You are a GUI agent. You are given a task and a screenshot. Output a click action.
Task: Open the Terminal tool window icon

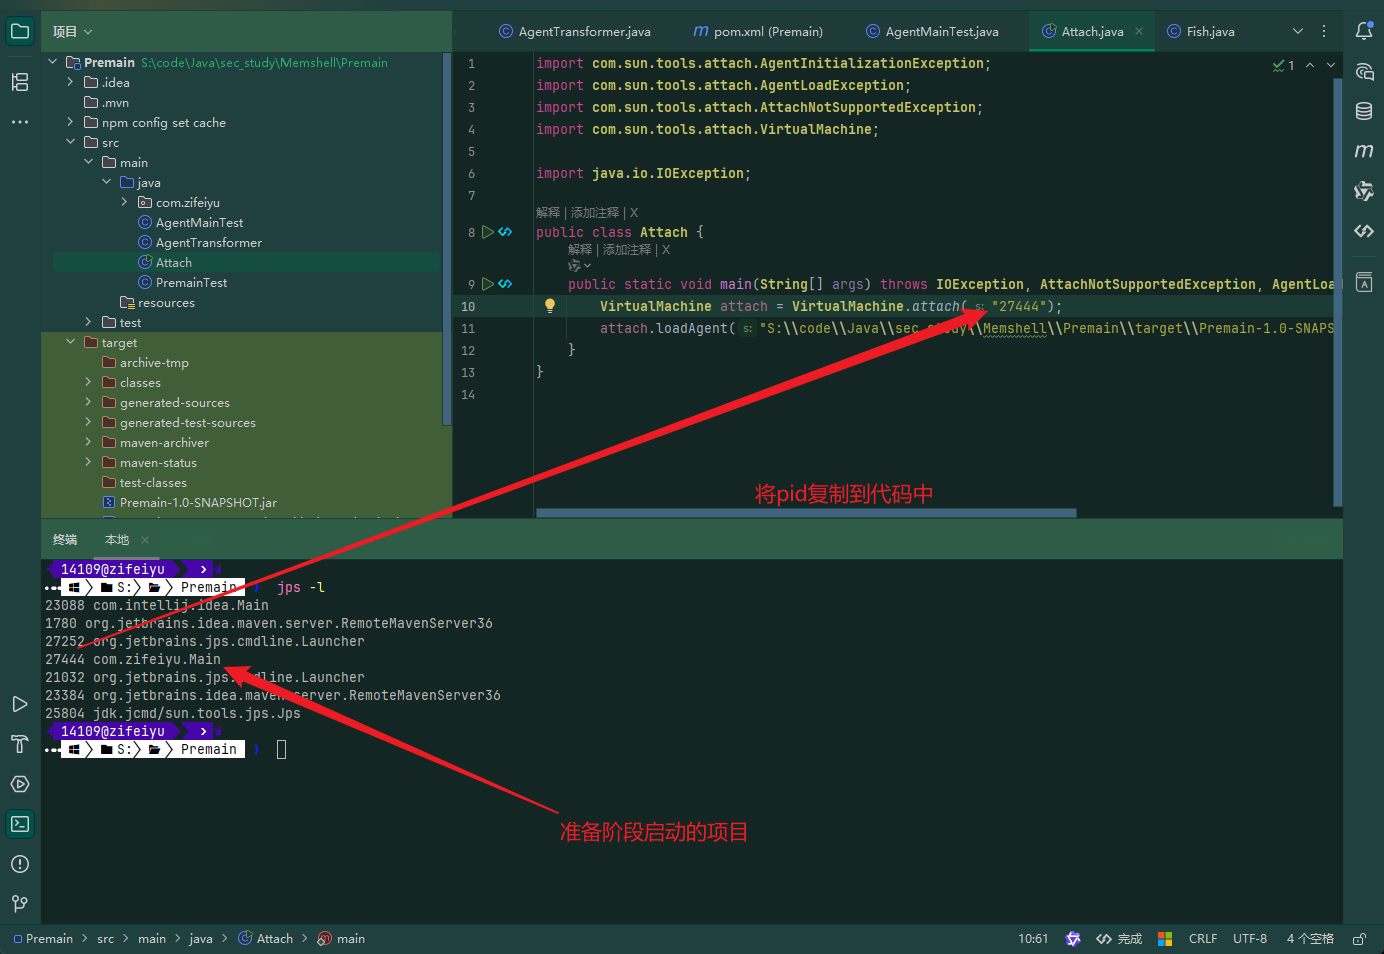[20, 824]
